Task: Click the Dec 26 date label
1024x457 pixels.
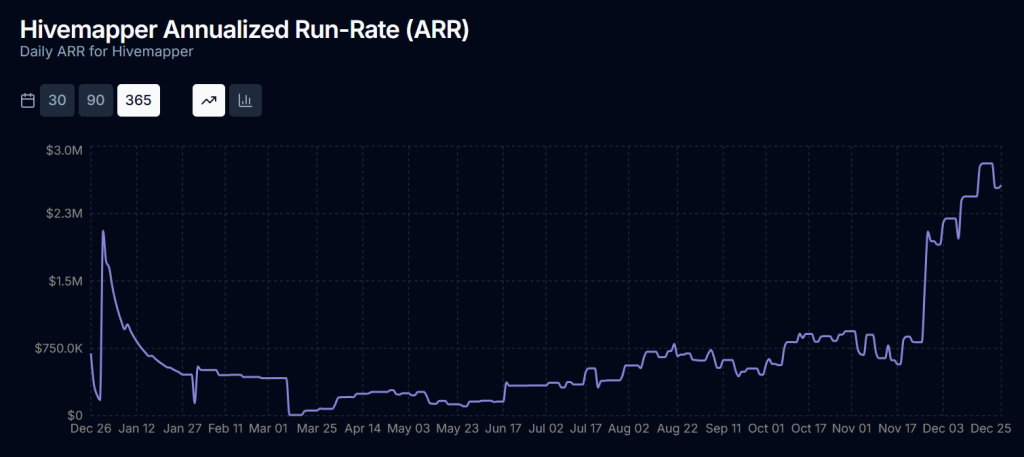Action: point(90,429)
